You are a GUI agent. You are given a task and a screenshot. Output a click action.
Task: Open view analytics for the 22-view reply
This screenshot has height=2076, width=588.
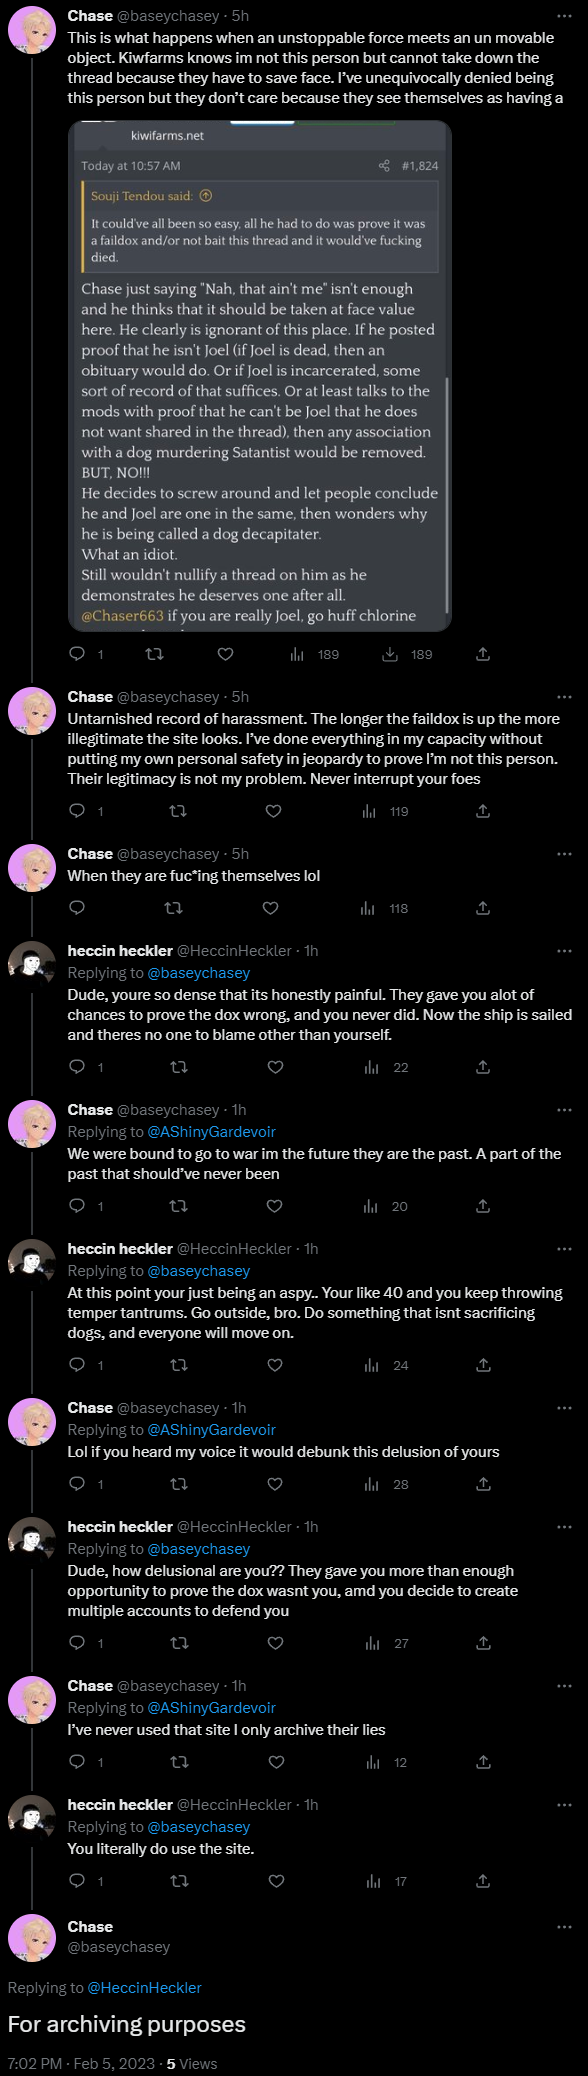tap(386, 1067)
